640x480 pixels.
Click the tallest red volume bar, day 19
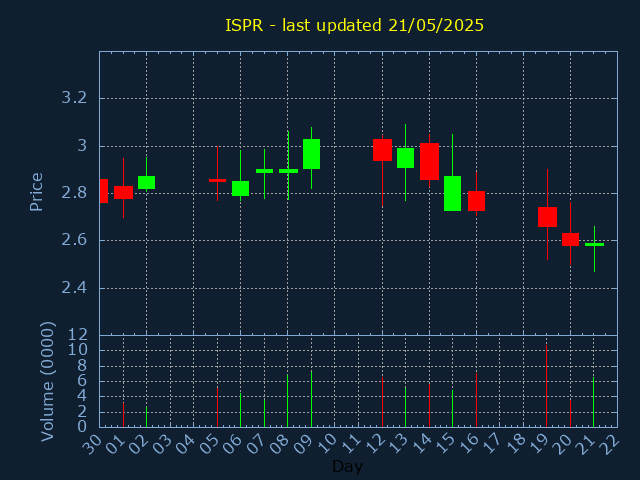(547, 386)
